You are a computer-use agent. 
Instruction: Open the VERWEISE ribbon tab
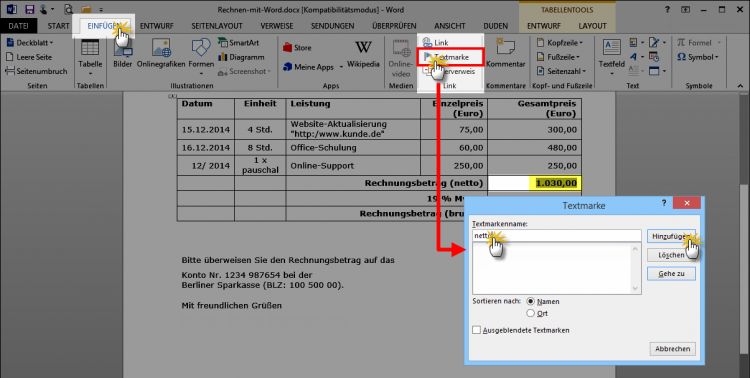click(276, 26)
